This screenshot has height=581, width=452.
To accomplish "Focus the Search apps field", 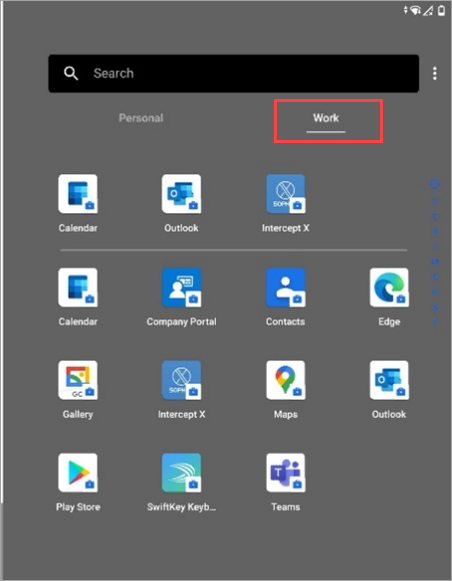I will pos(233,73).
